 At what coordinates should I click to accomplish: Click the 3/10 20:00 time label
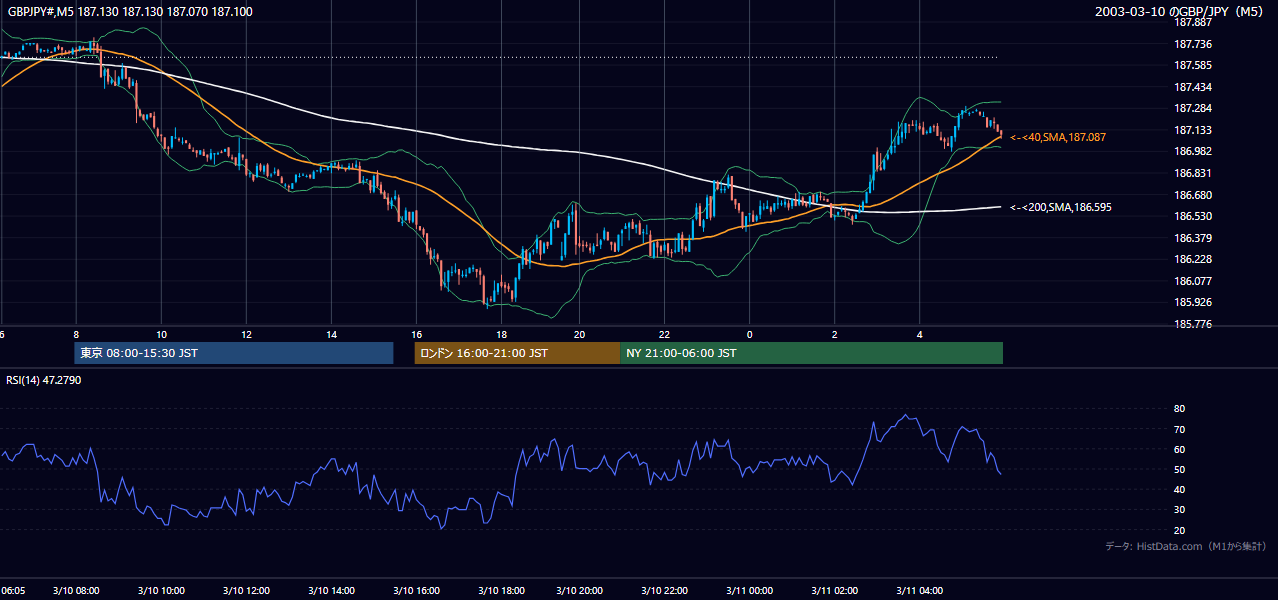[x=579, y=591]
